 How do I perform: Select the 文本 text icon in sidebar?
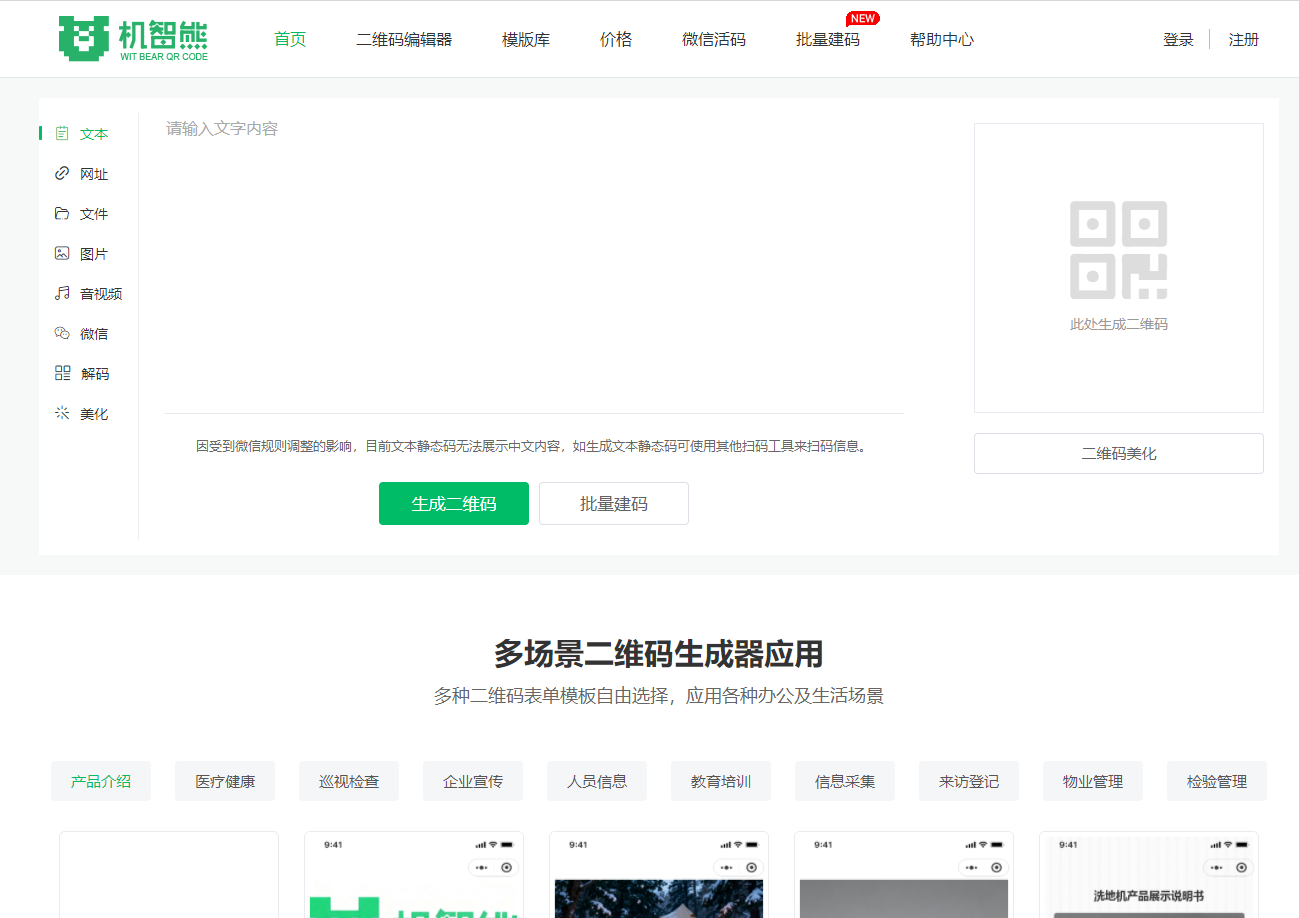[62, 133]
